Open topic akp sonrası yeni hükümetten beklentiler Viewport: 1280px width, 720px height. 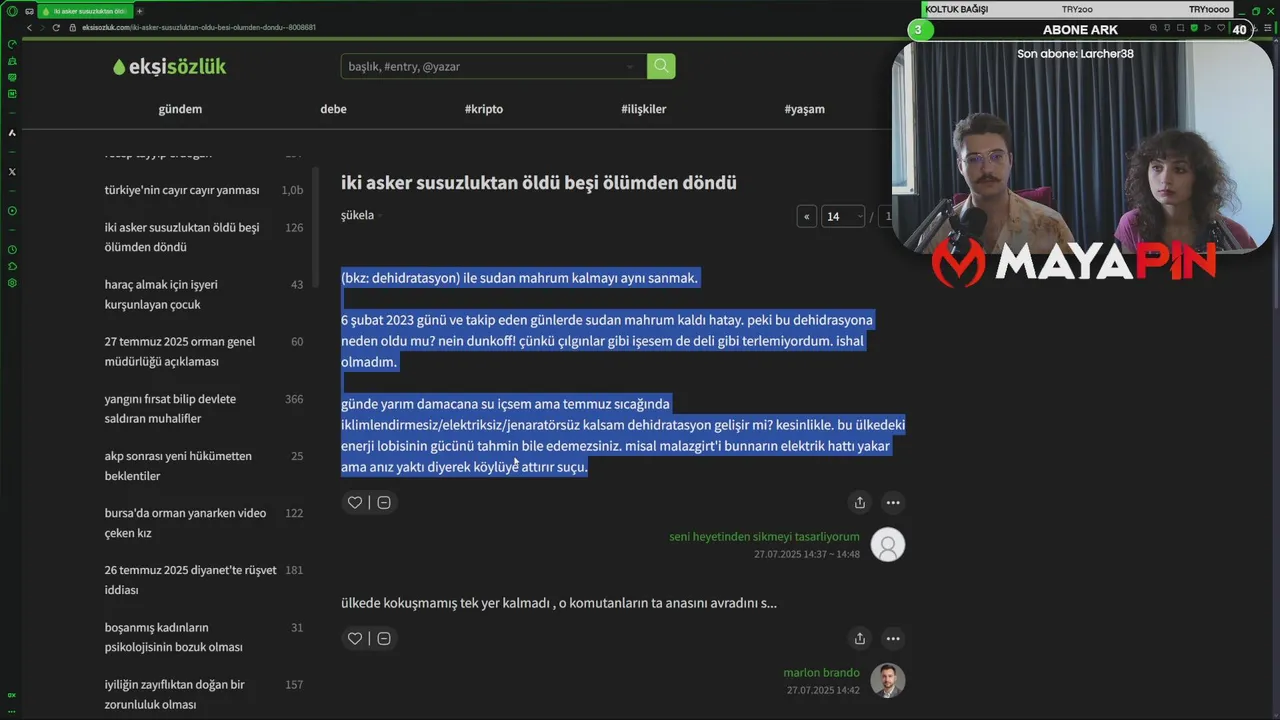[178, 465]
